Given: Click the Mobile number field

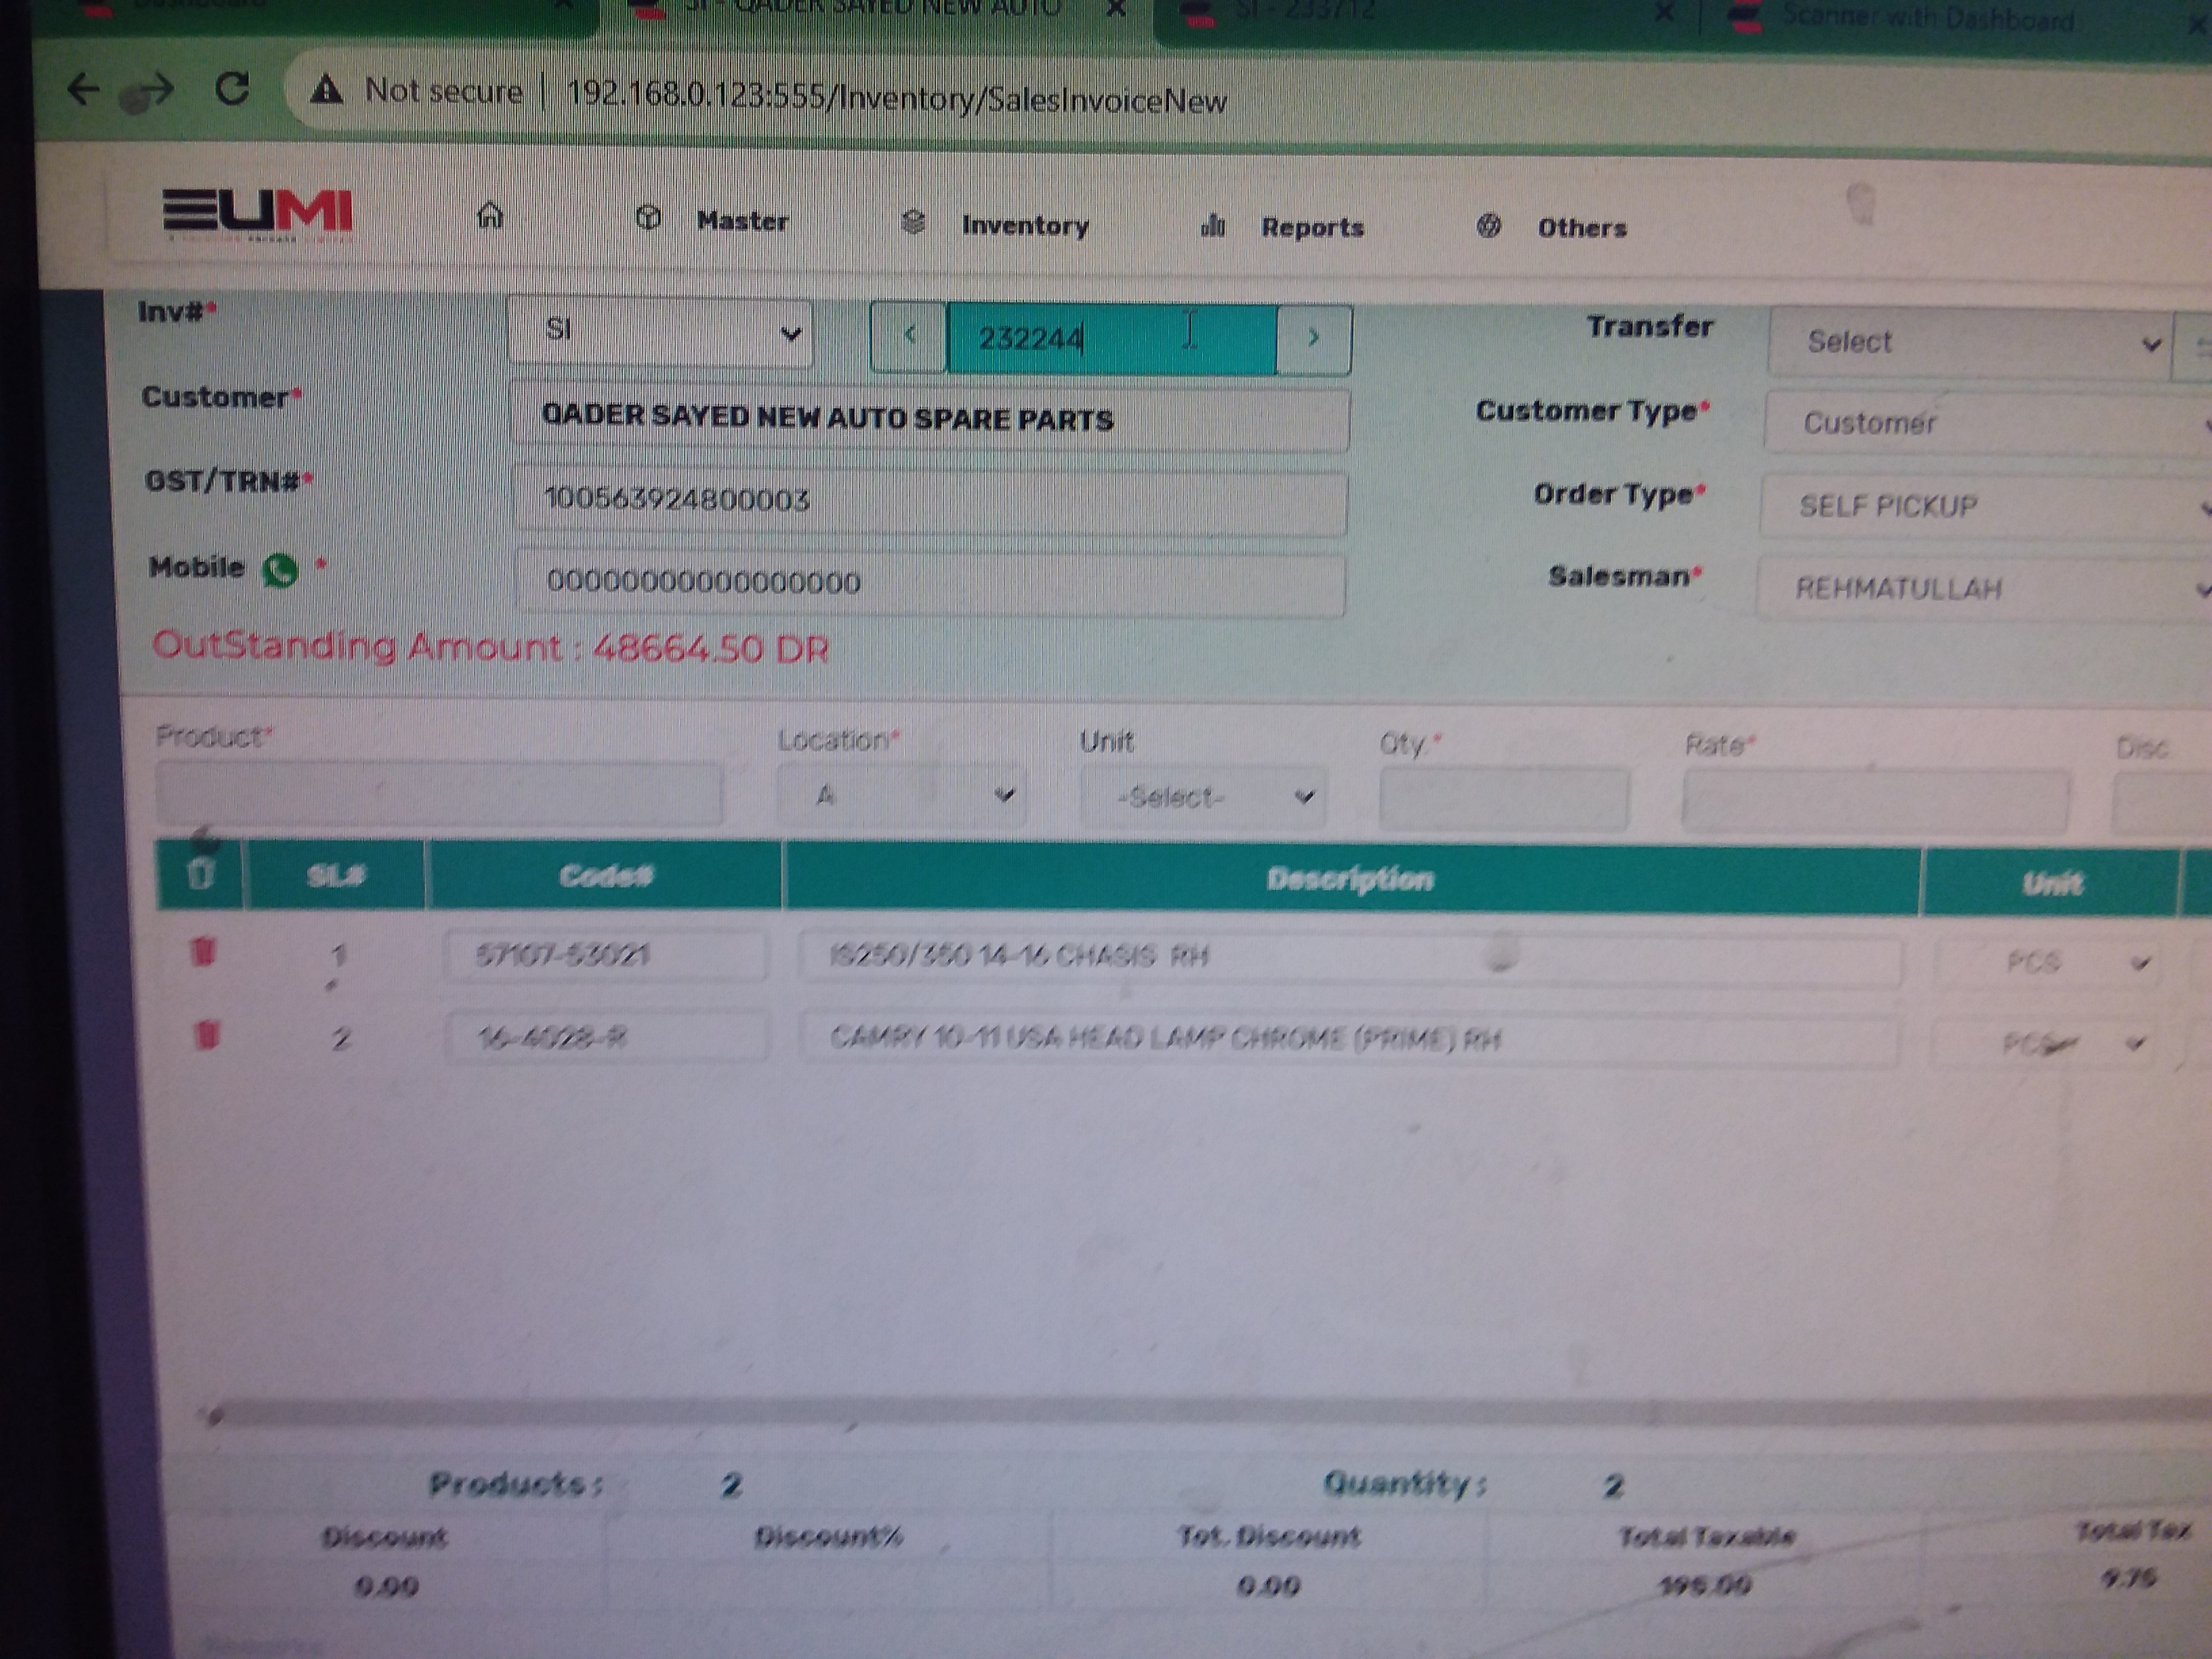Looking at the screenshot, I should click(x=930, y=583).
